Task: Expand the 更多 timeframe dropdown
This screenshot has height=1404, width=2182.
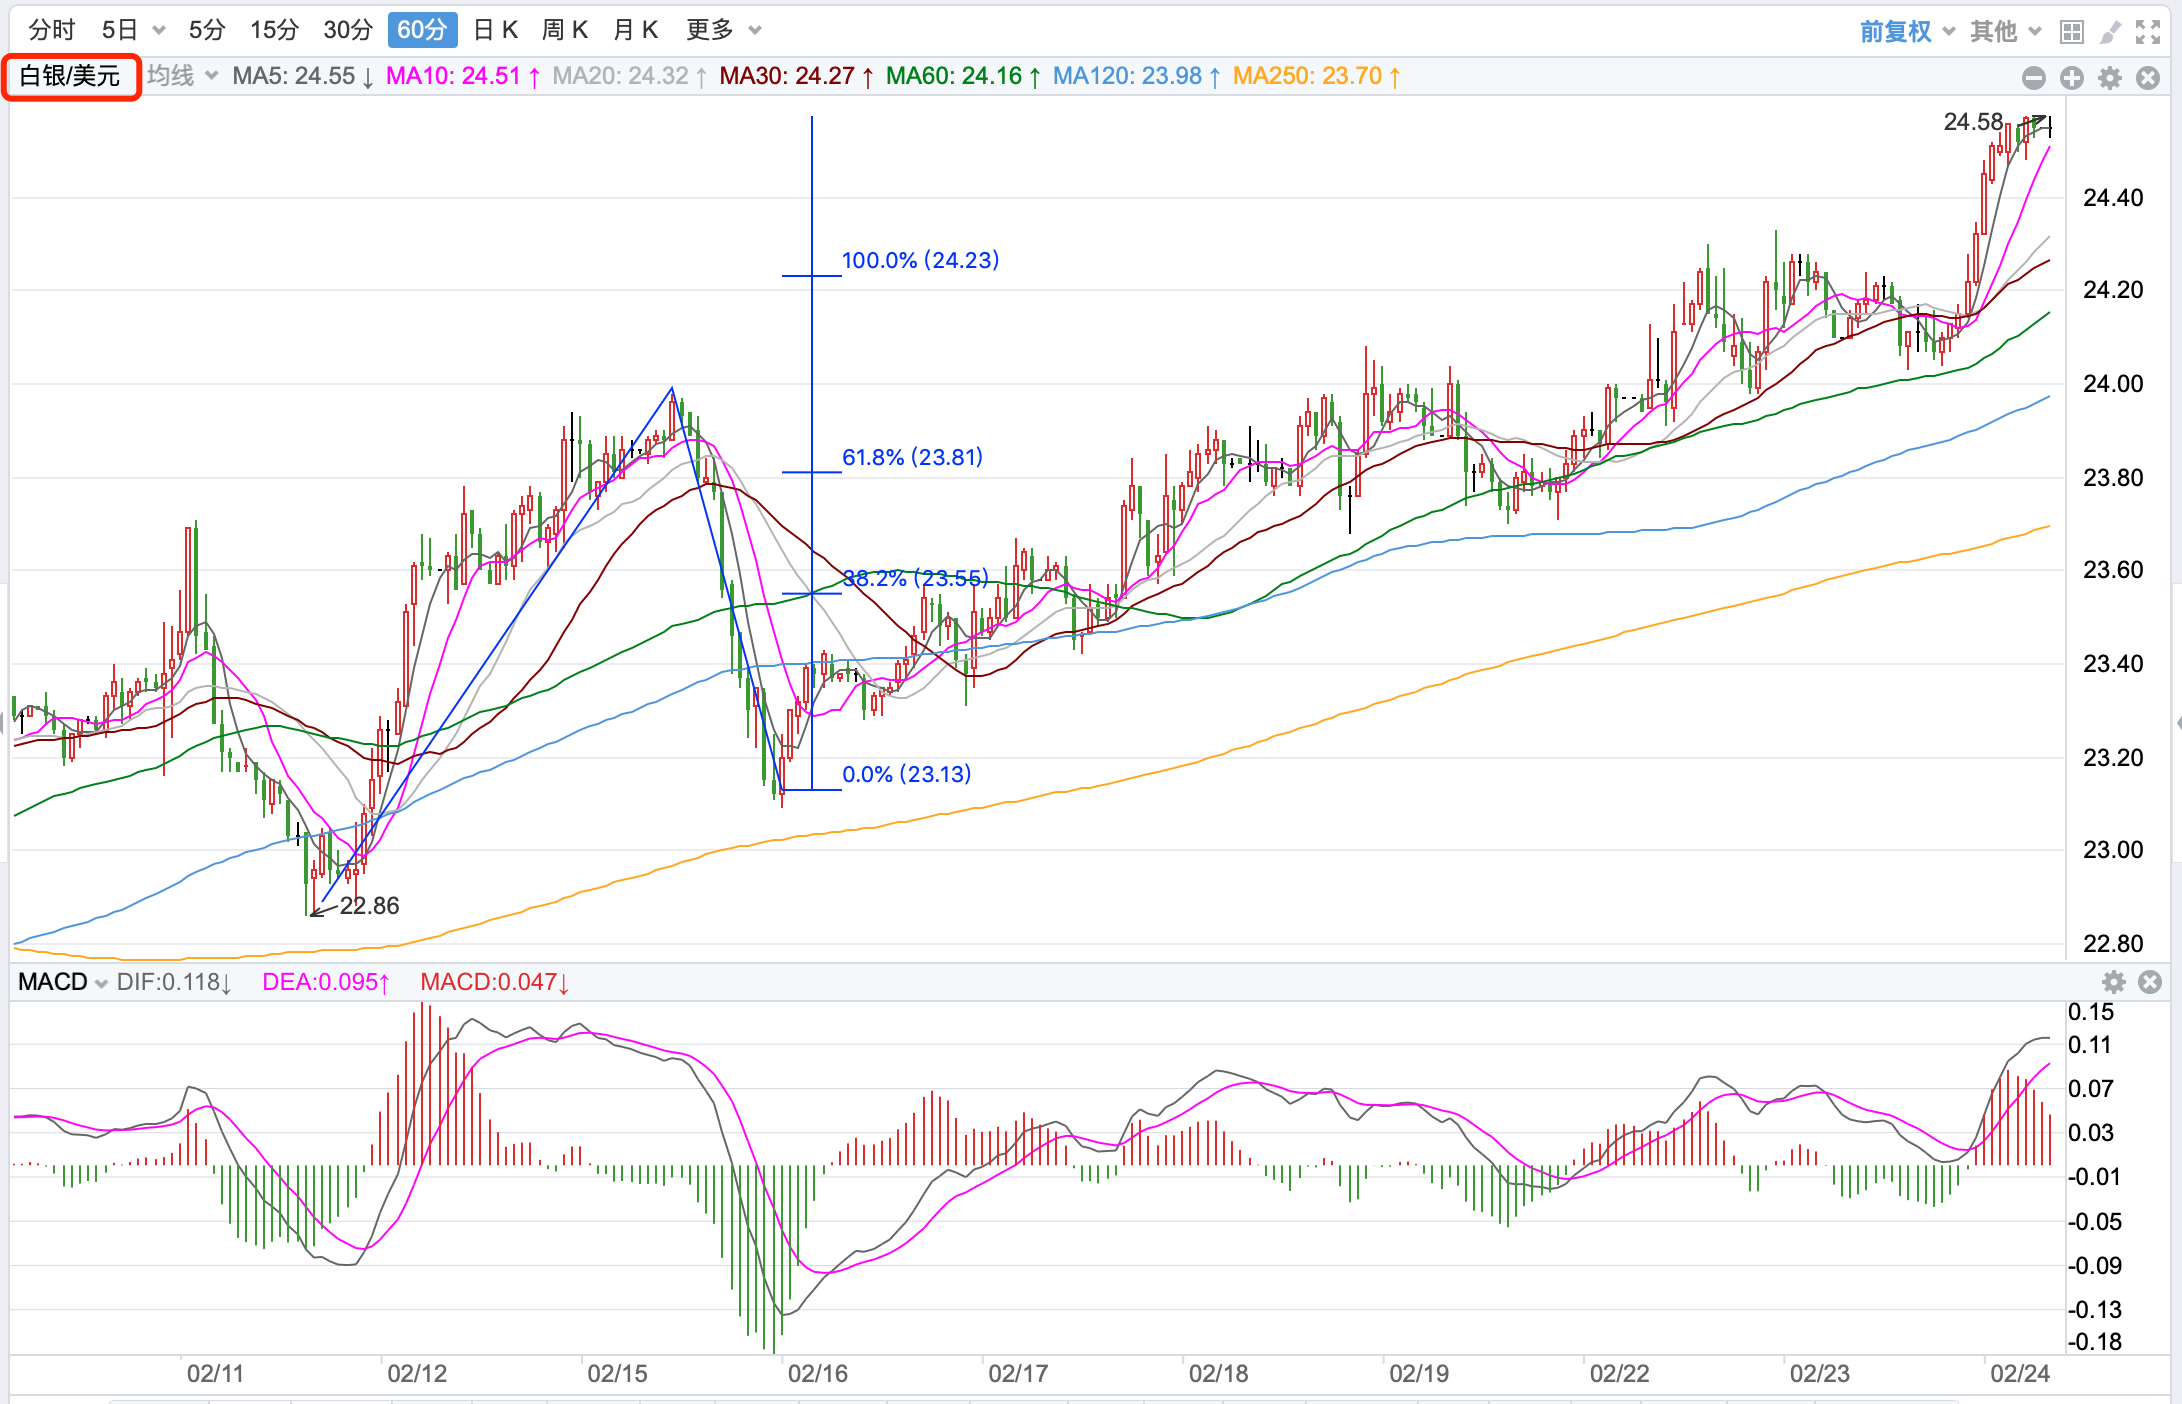Action: click(x=724, y=30)
